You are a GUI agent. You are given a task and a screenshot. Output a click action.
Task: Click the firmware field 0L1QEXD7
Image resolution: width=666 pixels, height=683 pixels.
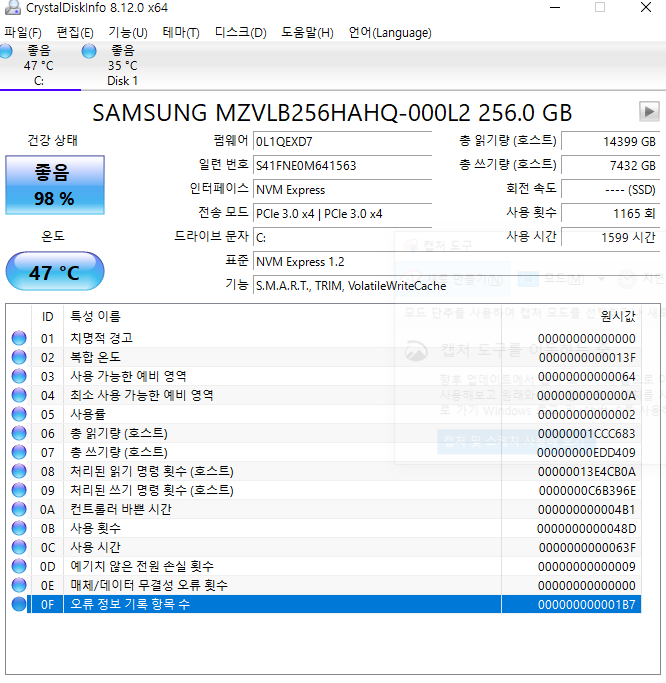tap(342, 142)
